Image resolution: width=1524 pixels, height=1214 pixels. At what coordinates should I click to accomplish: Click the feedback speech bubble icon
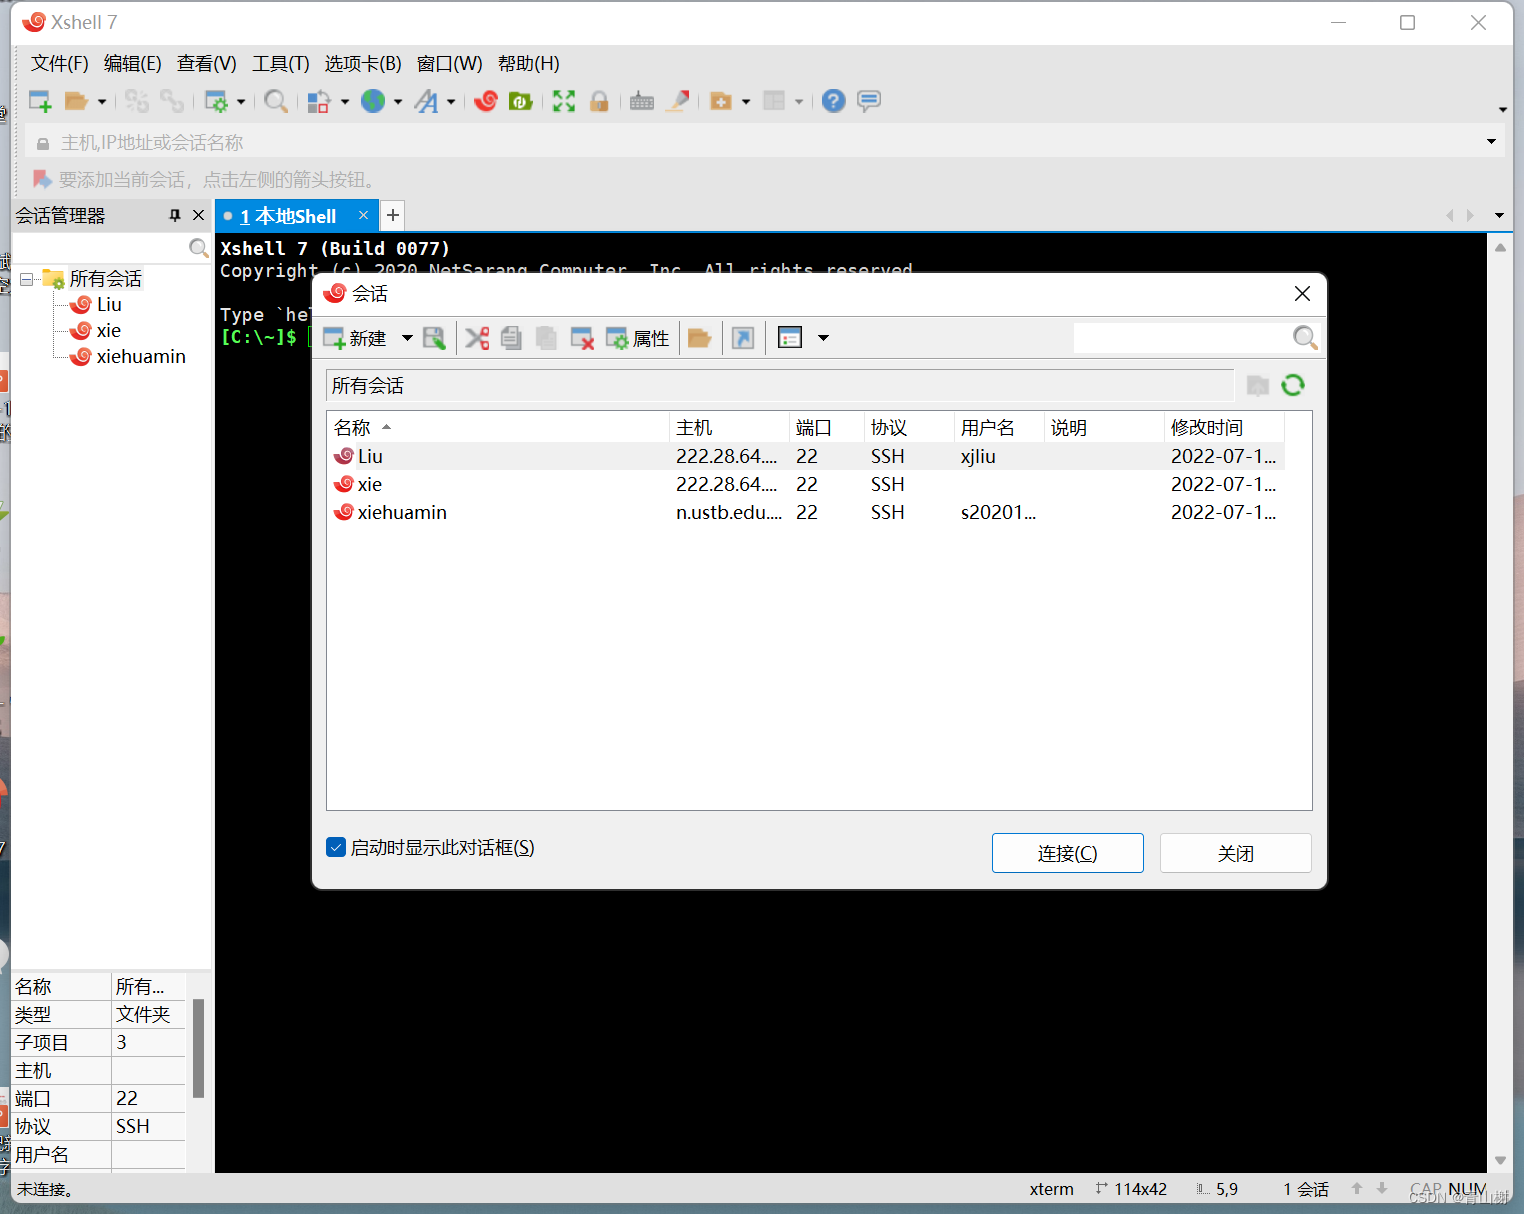click(x=869, y=101)
